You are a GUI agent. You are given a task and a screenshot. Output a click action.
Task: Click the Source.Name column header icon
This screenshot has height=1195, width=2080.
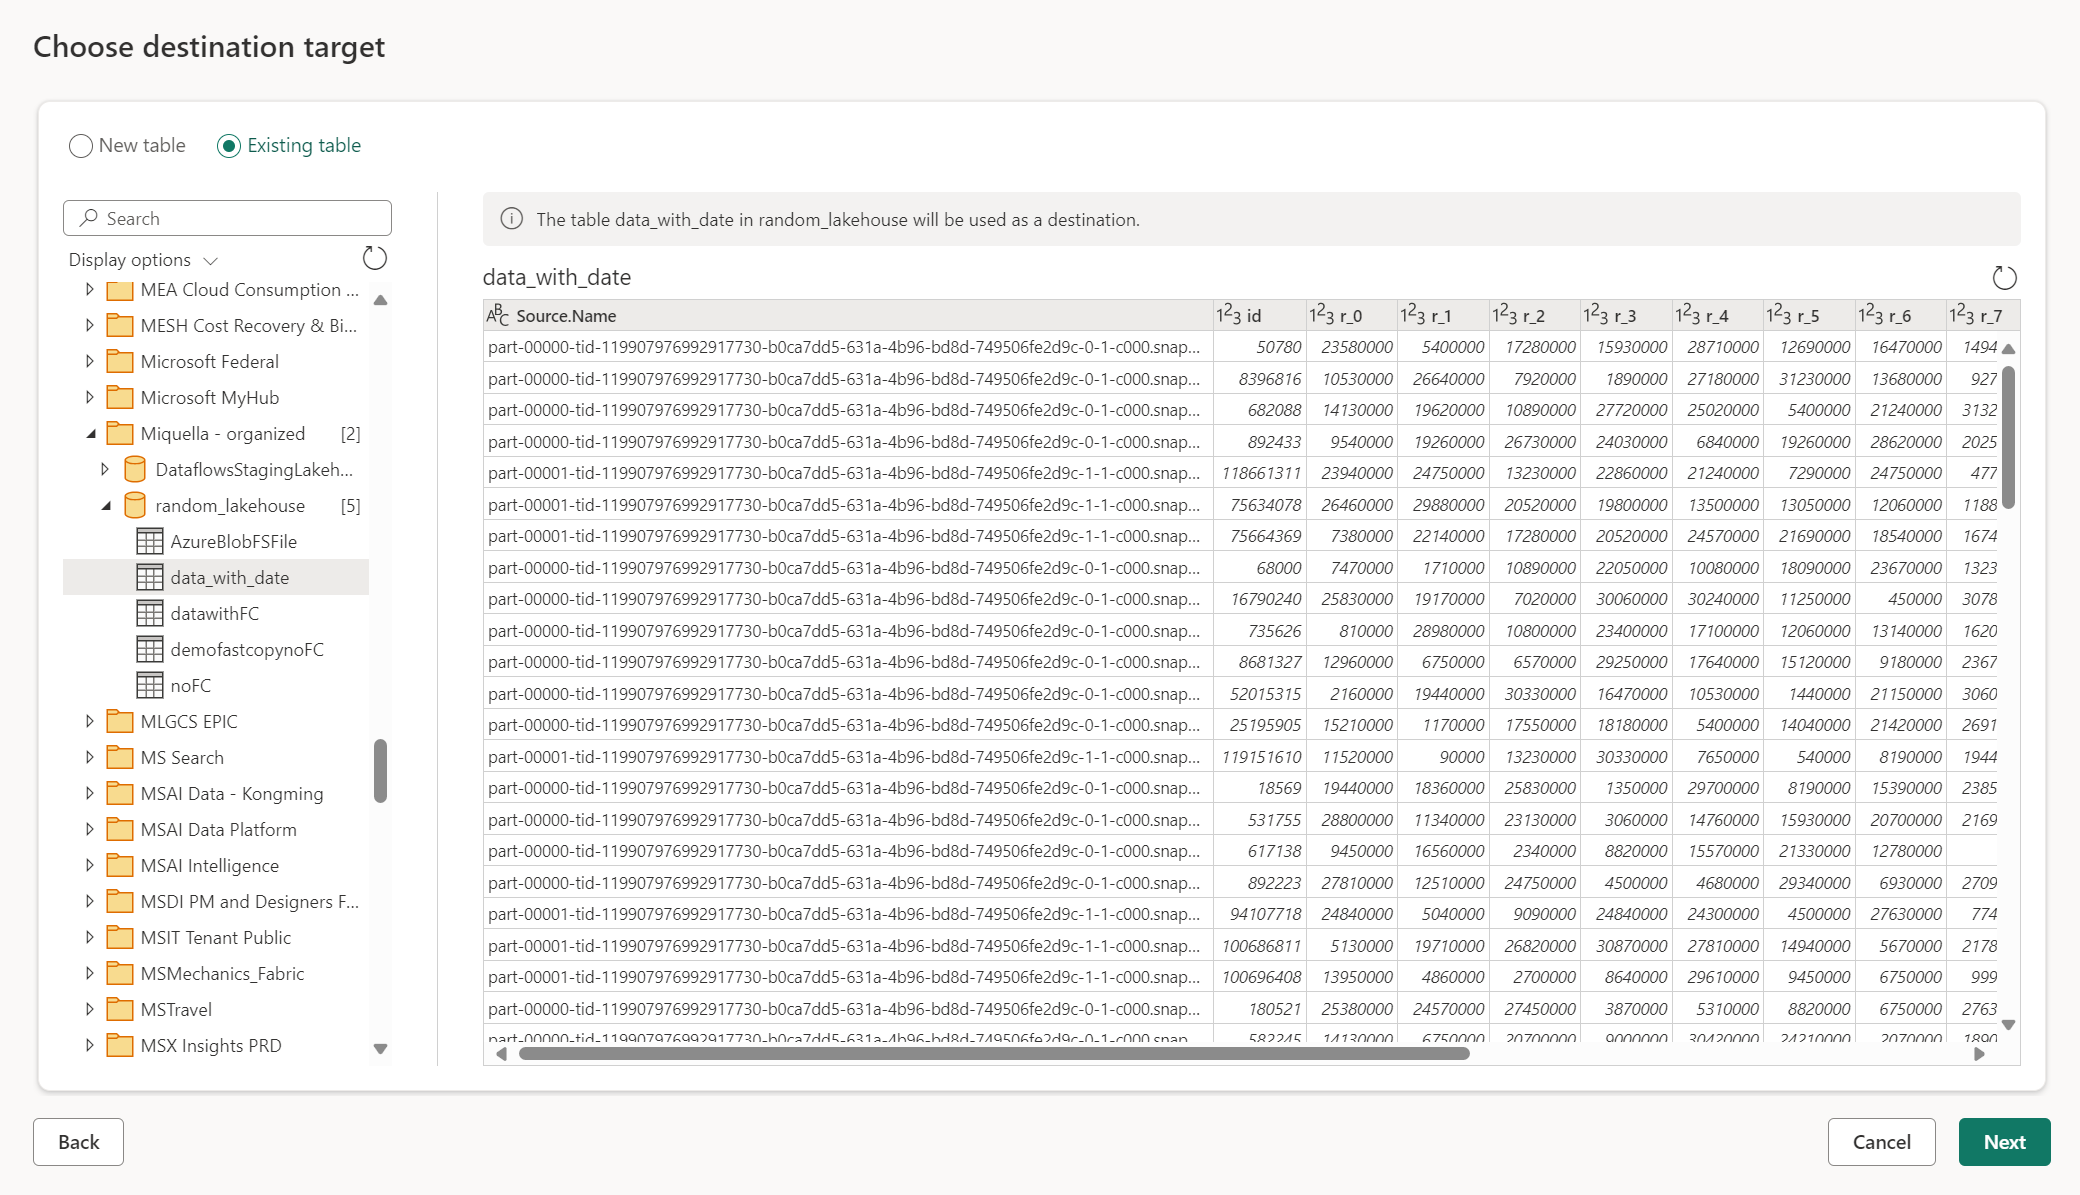pos(499,313)
